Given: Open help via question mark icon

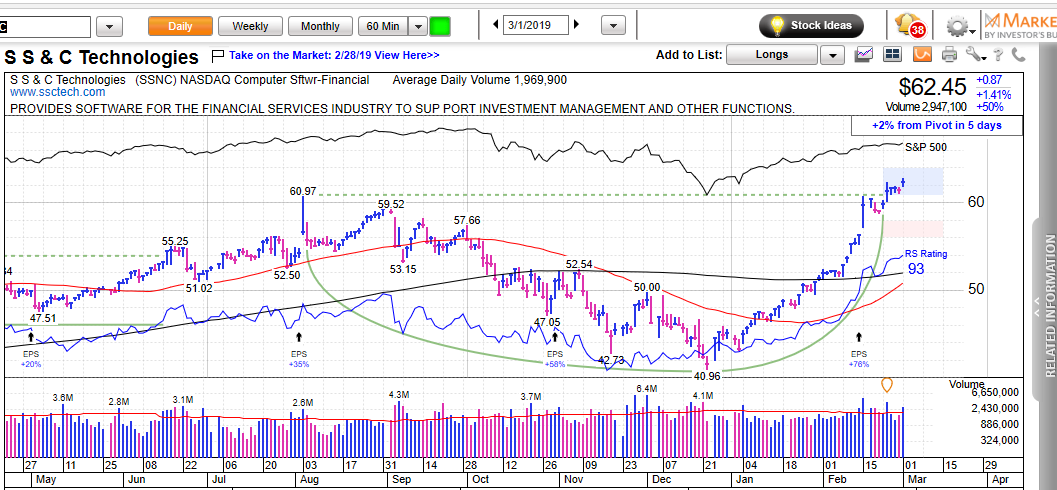Looking at the screenshot, I should 999,55.
